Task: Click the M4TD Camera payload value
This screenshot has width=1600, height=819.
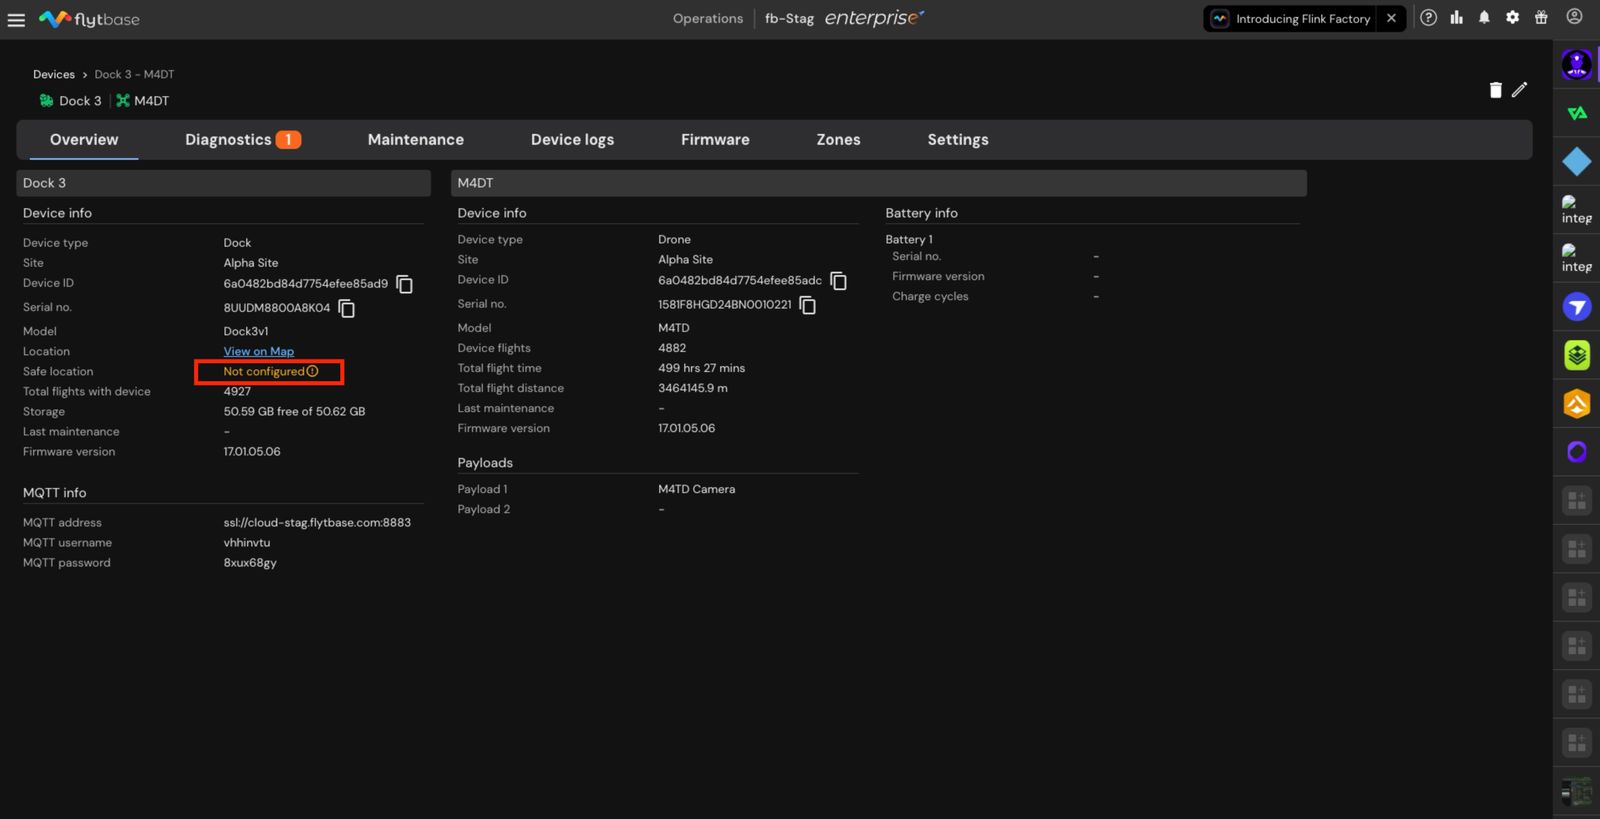Action: tap(697, 489)
